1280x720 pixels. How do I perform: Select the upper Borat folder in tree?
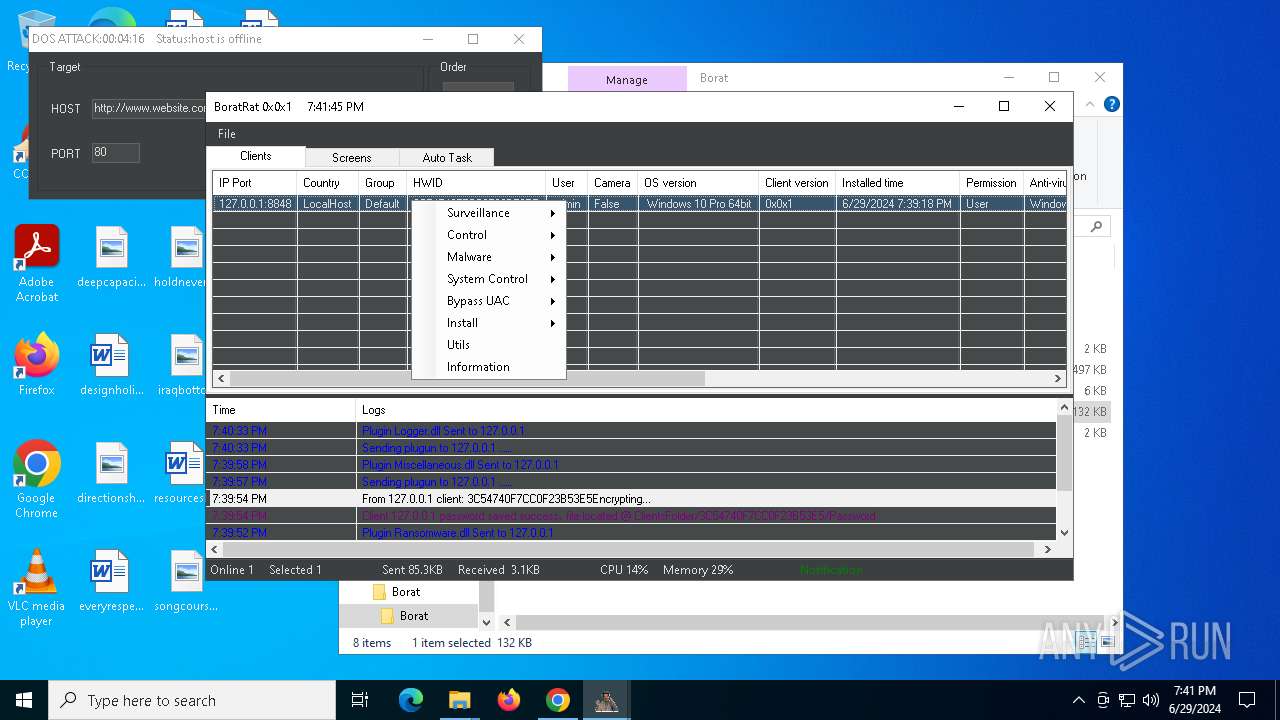click(x=406, y=592)
